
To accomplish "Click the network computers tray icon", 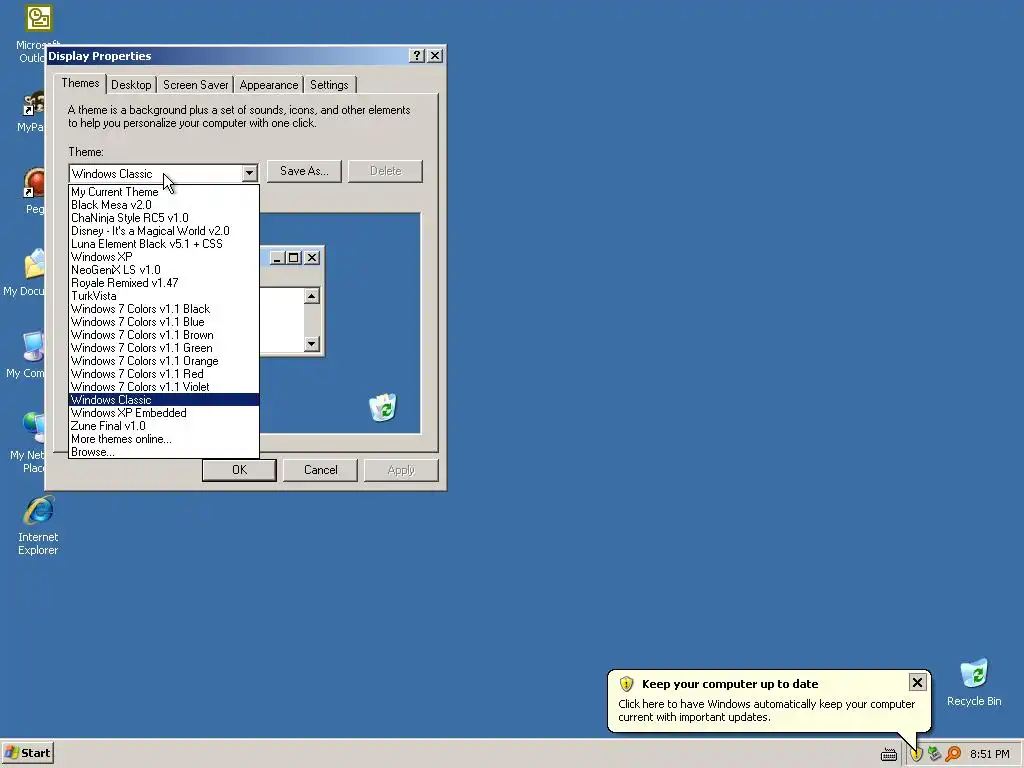I will [x=935, y=754].
